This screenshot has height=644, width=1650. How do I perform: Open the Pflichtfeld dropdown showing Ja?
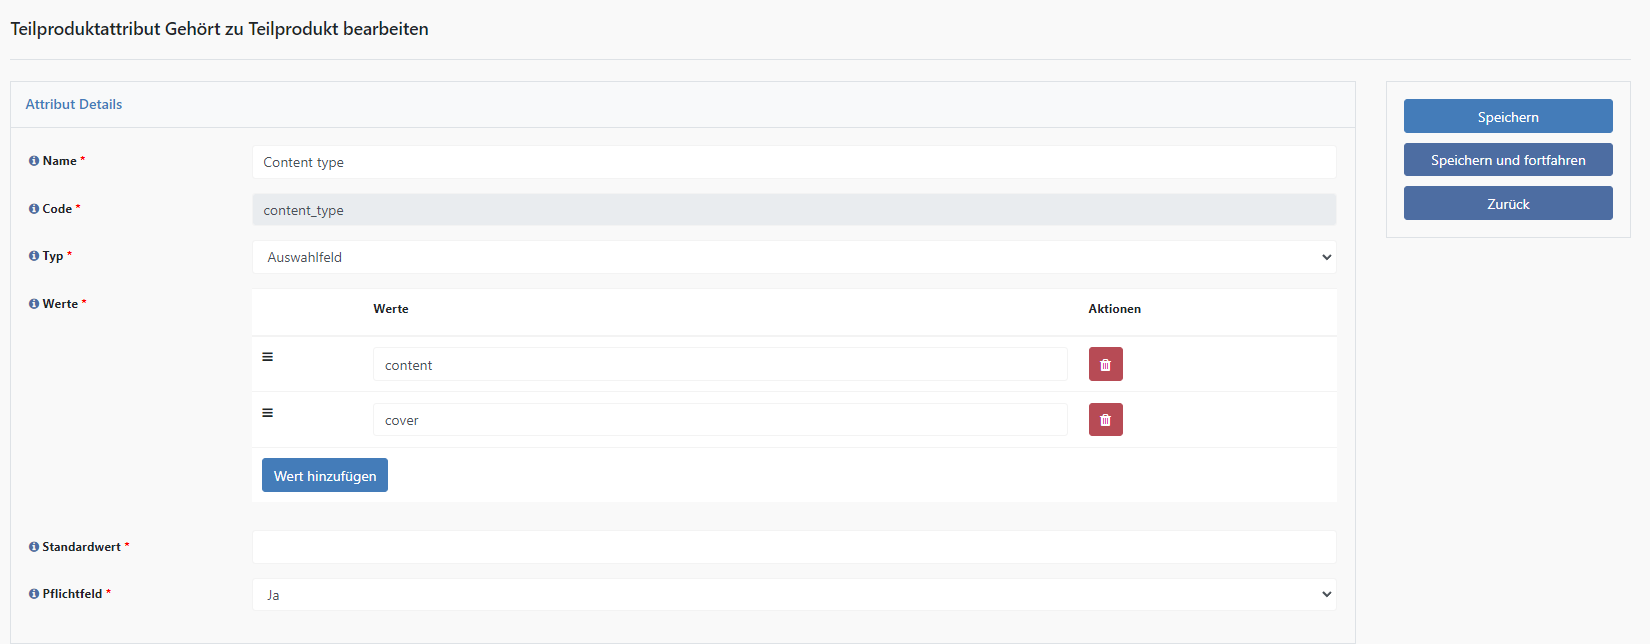click(x=793, y=595)
